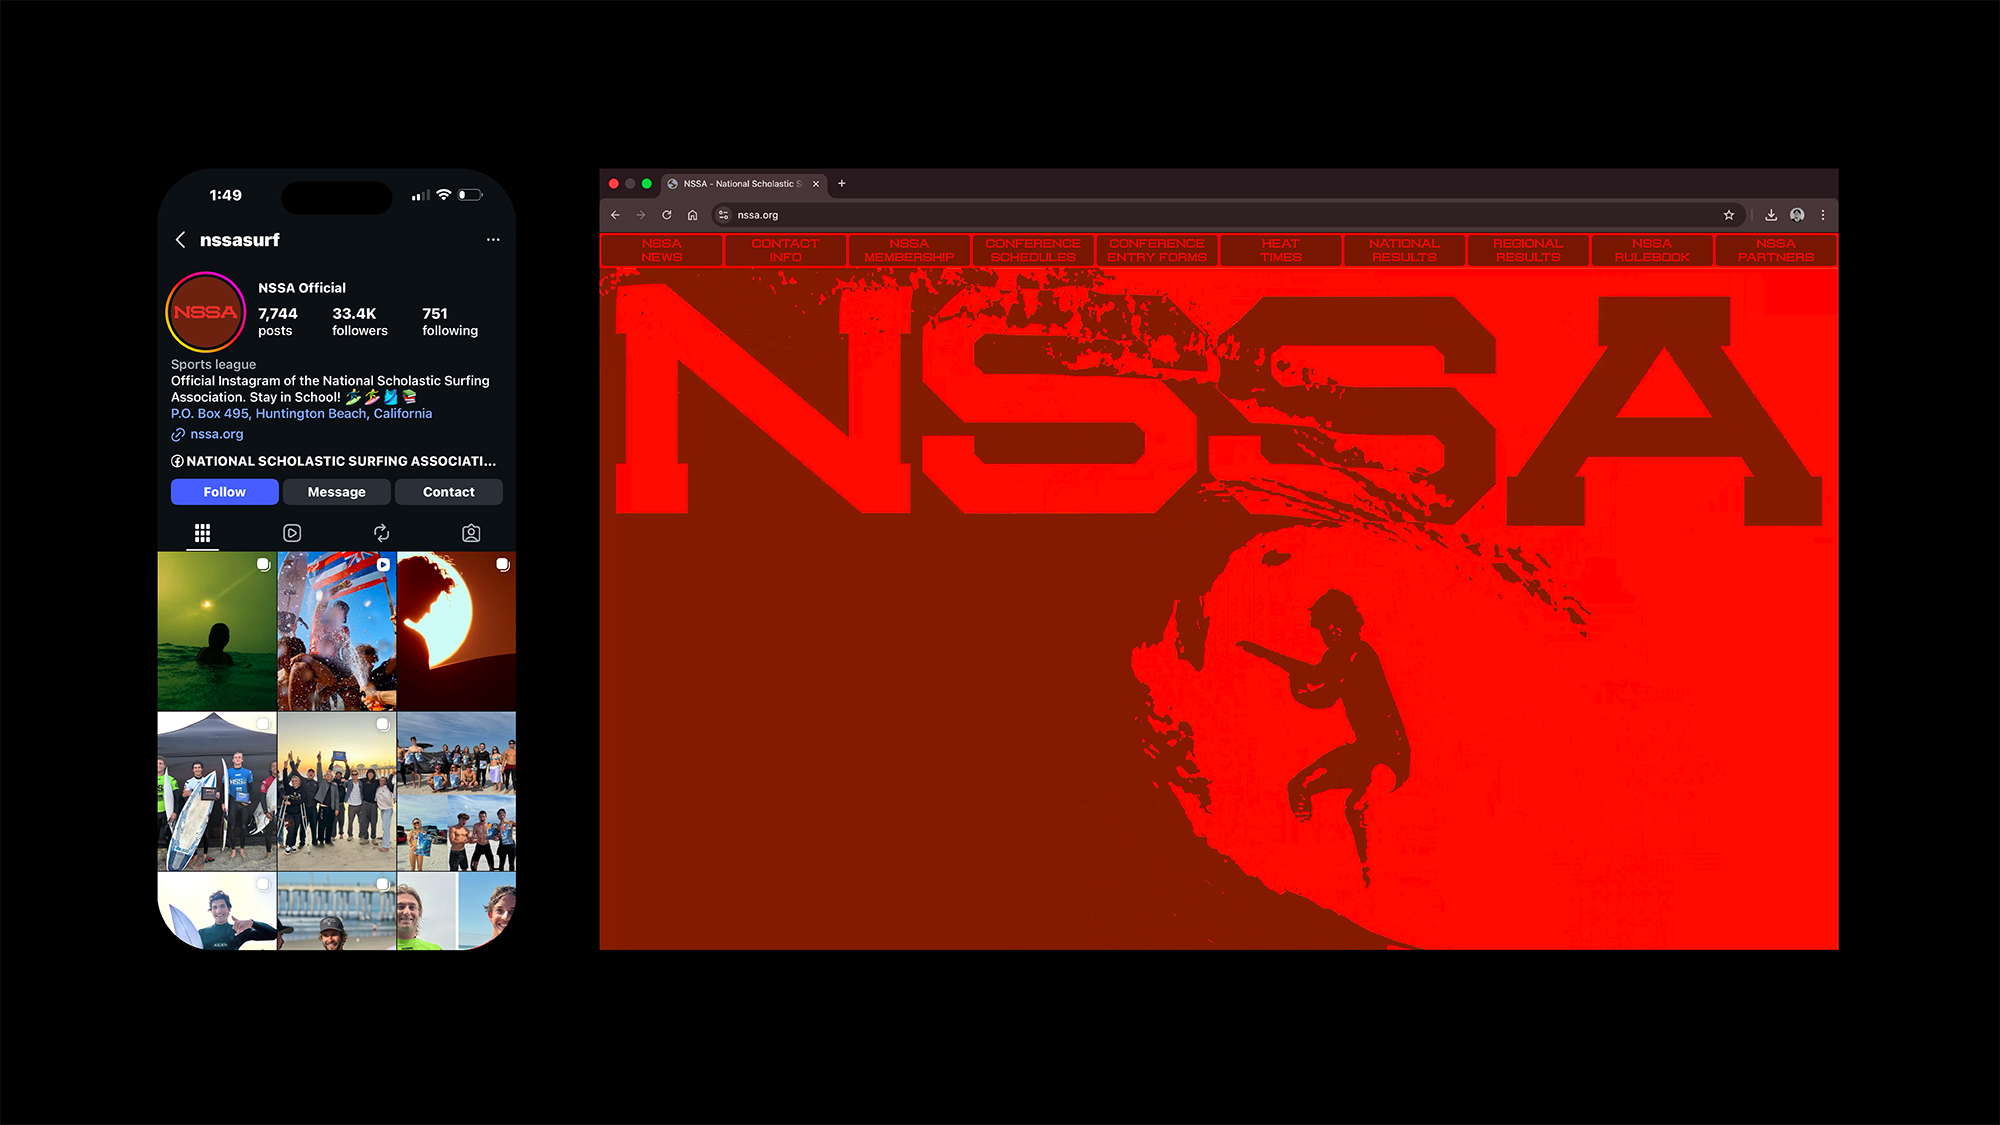Select the posts grid view on nssasurf profile
Image resolution: width=2000 pixels, height=1125 pixels.
click(202, 533)
